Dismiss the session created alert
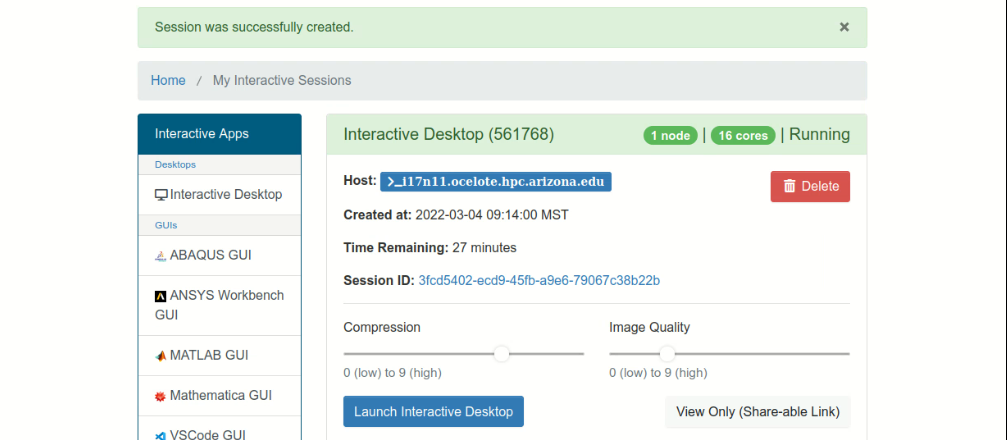 point(845,27)
